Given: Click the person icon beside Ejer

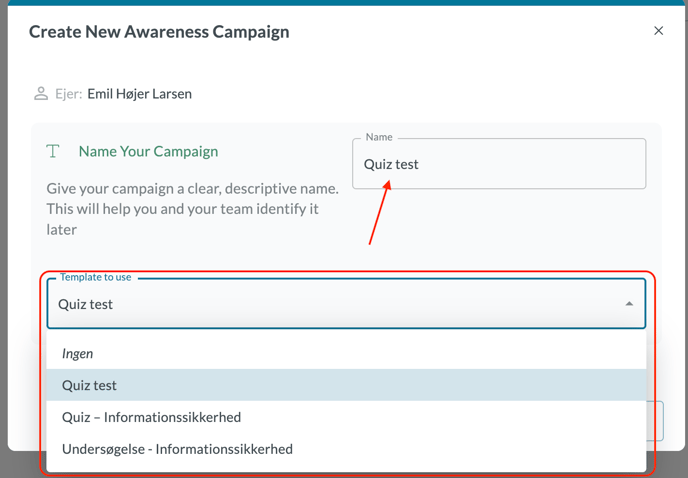Looking at the screenshot, I should point(41,94).
